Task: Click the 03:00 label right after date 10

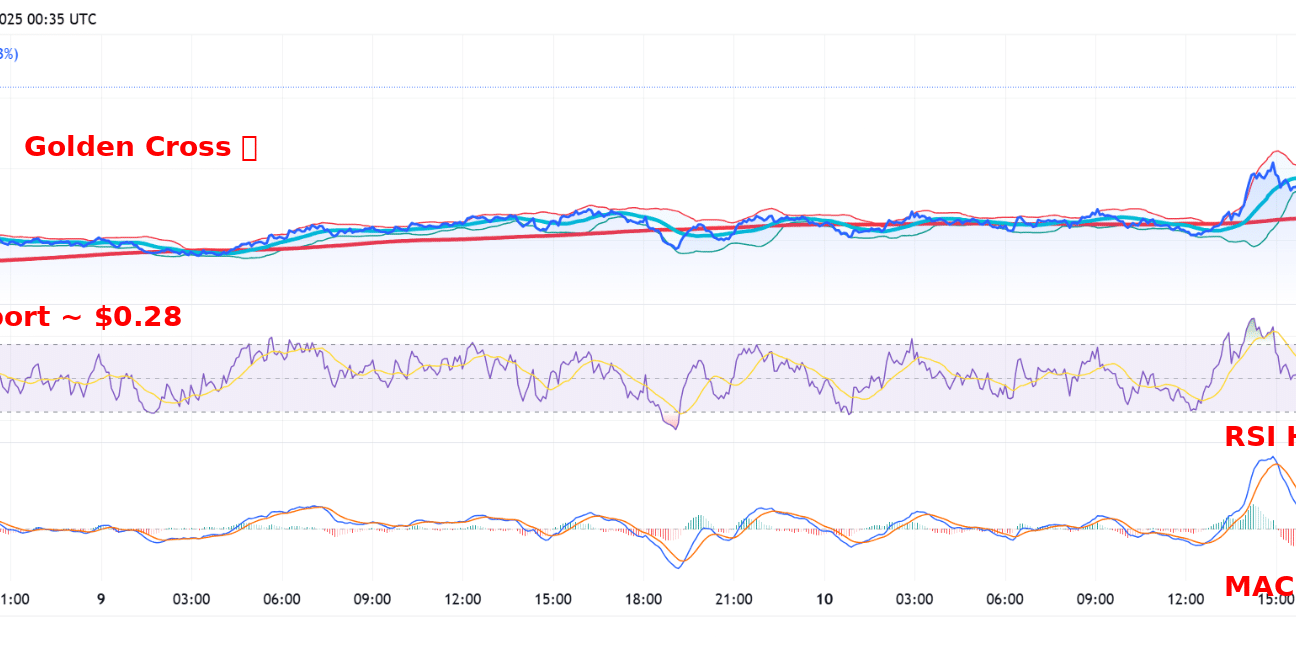Action: 914,599
